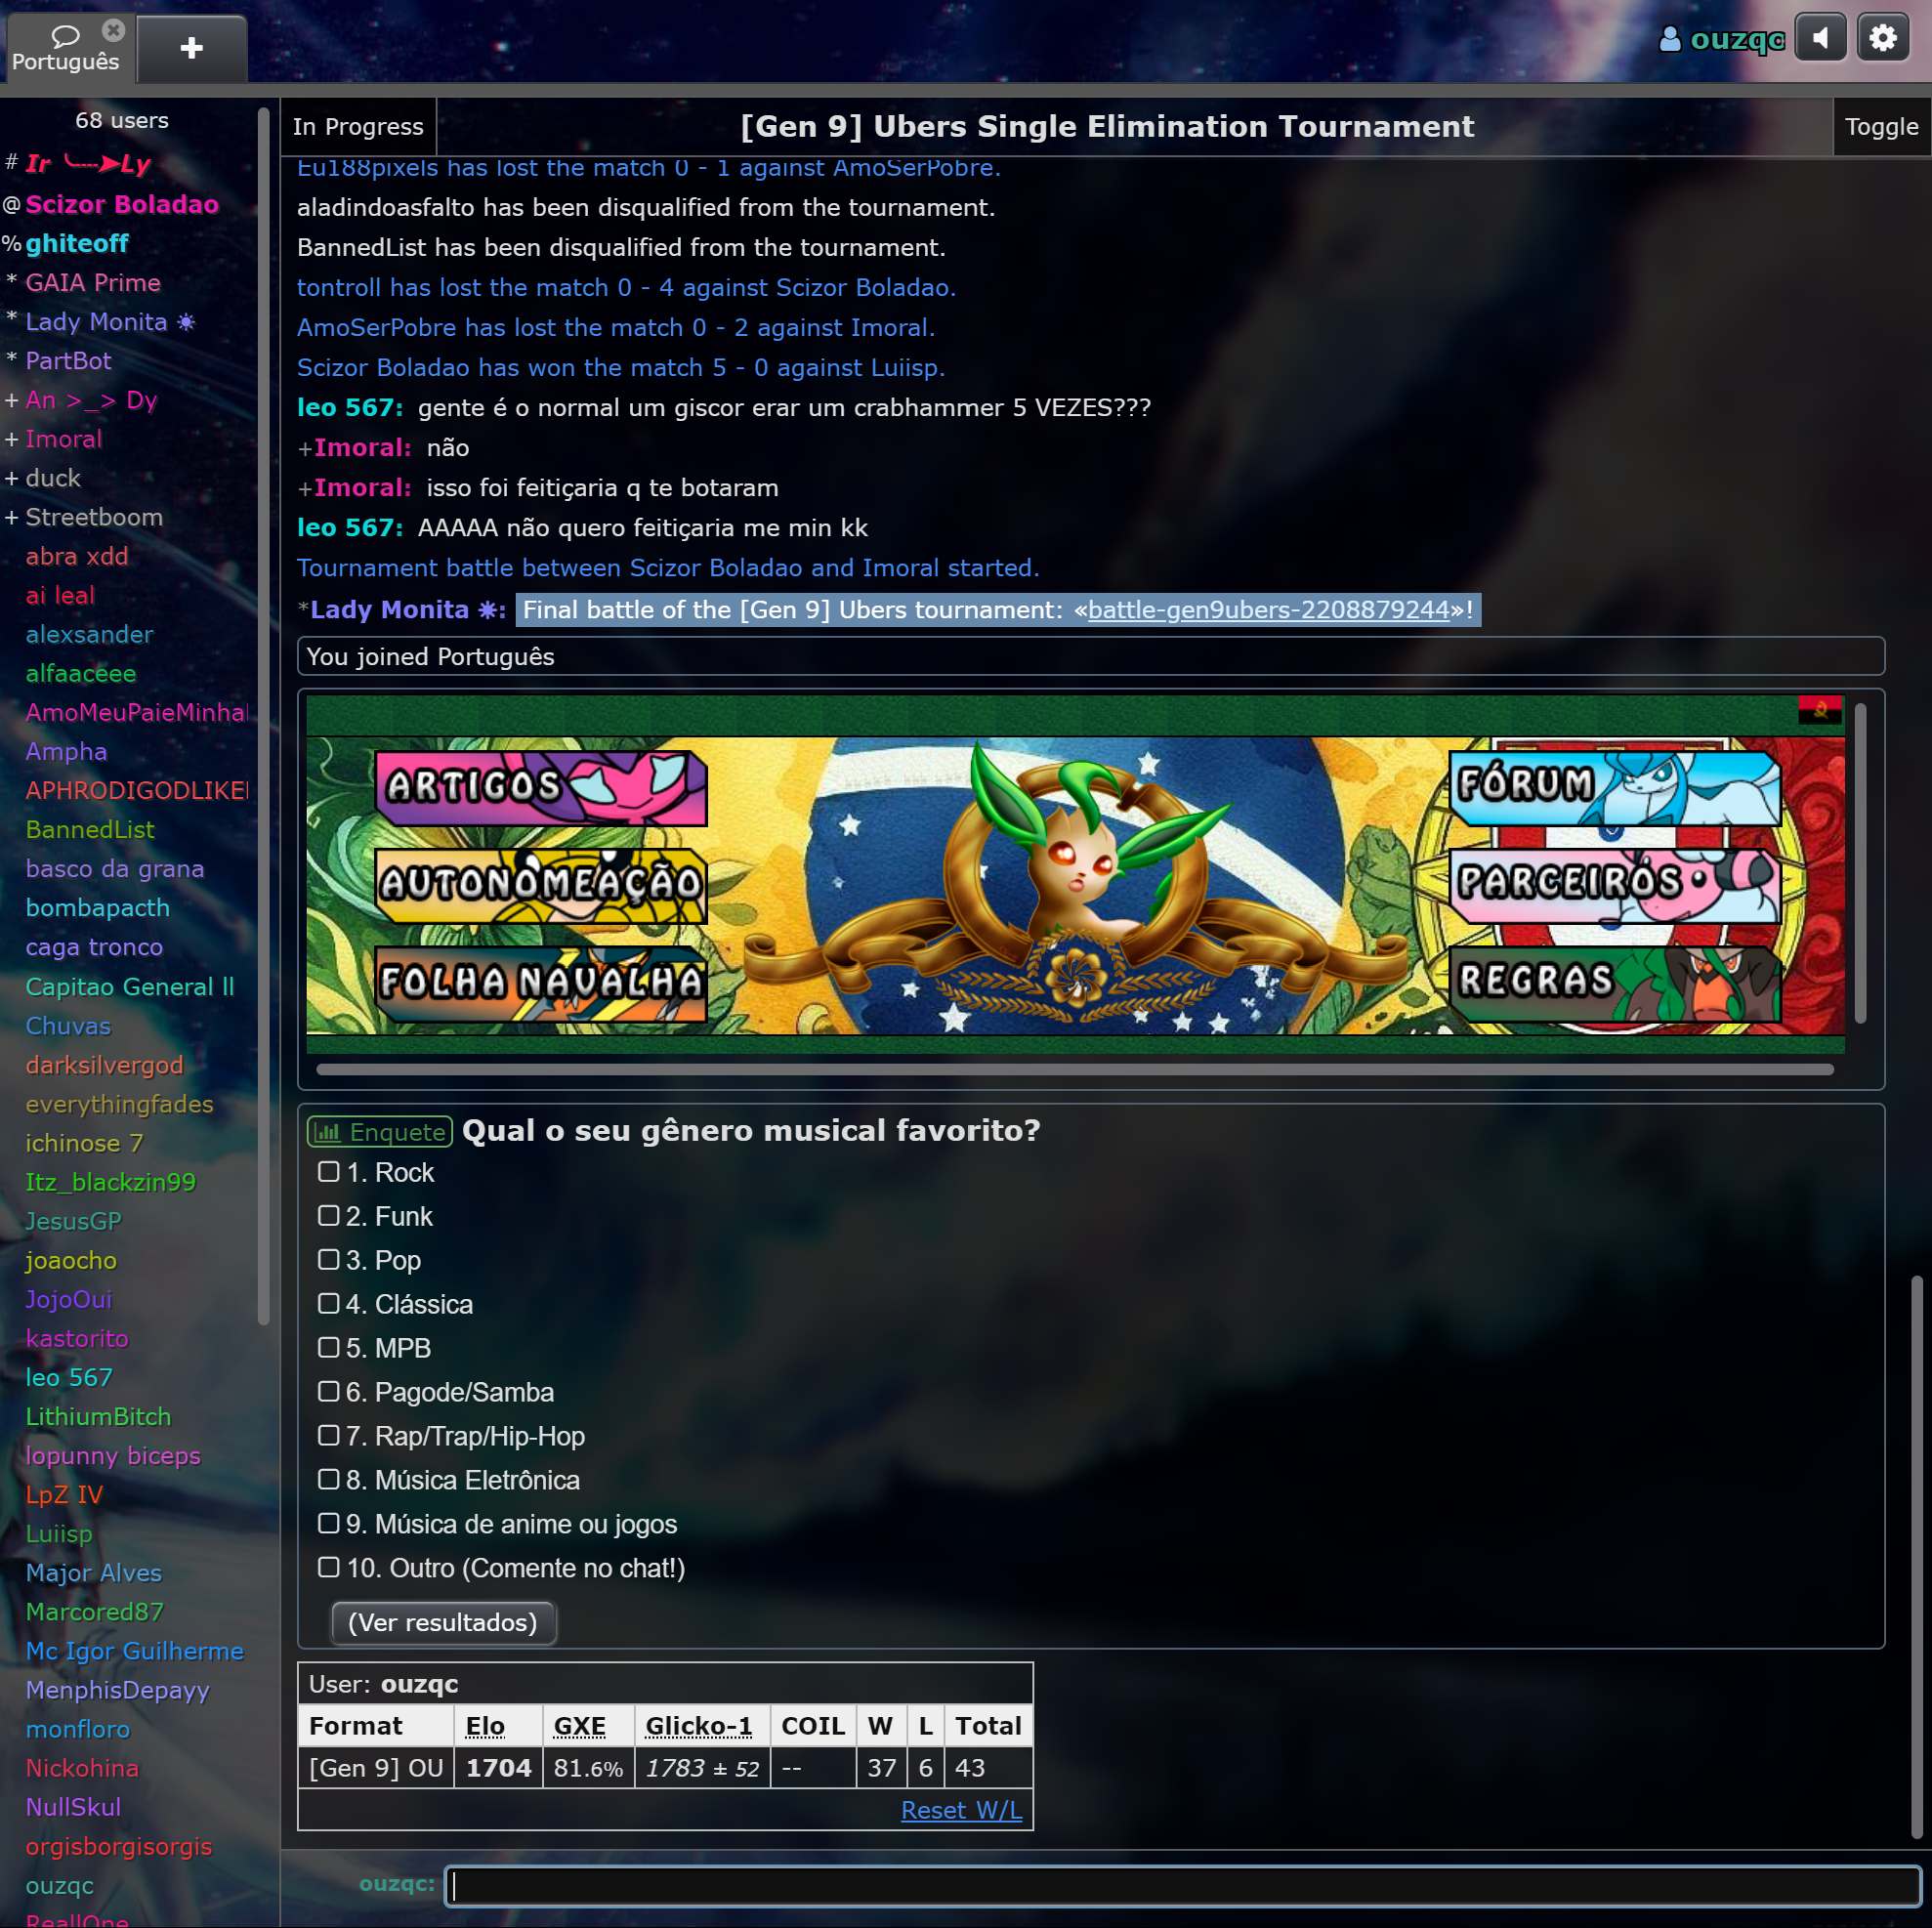Click Reset W/L link
1932x1928 pixels.
coord(960,1810)
